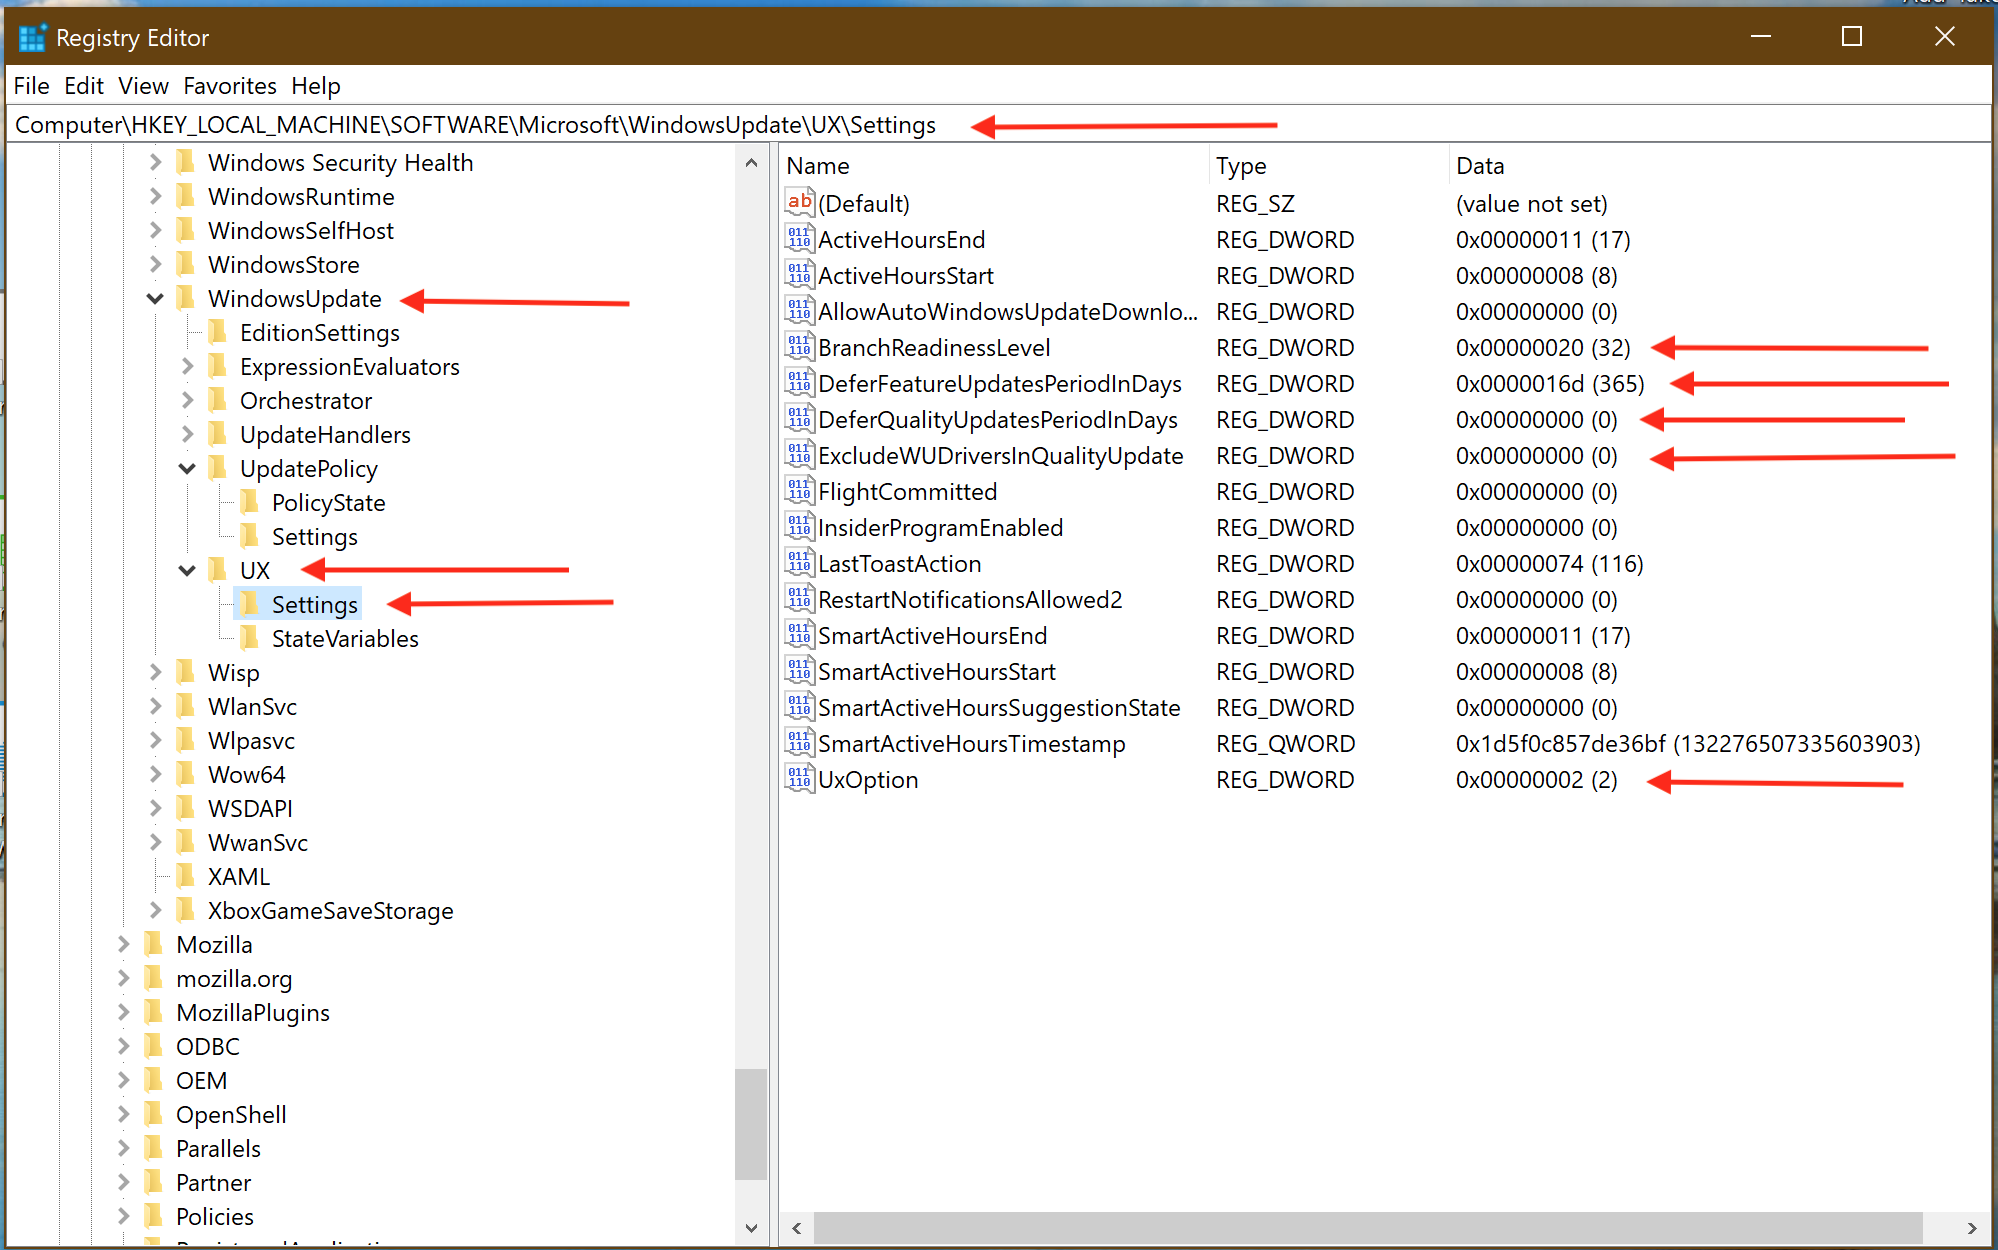Click the Registry Editor title bar icon
The image size is (1998, 1250).
point(32,38)
